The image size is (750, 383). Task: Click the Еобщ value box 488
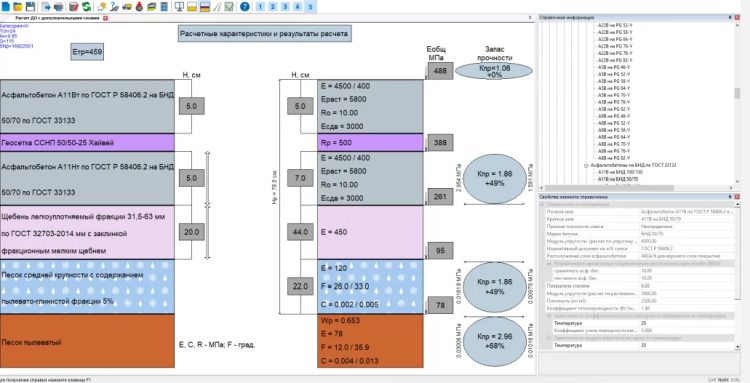click(x=440, y=71)
